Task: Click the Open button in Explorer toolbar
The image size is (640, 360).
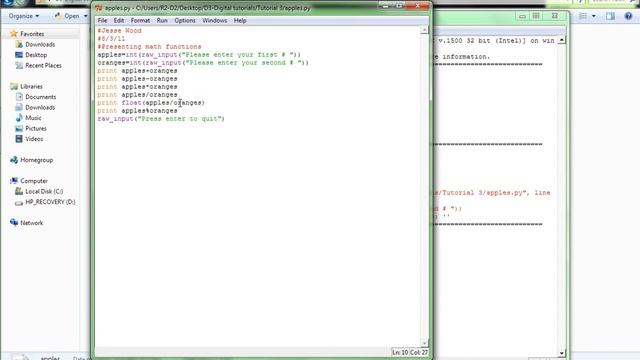Action: coord(68,16)
